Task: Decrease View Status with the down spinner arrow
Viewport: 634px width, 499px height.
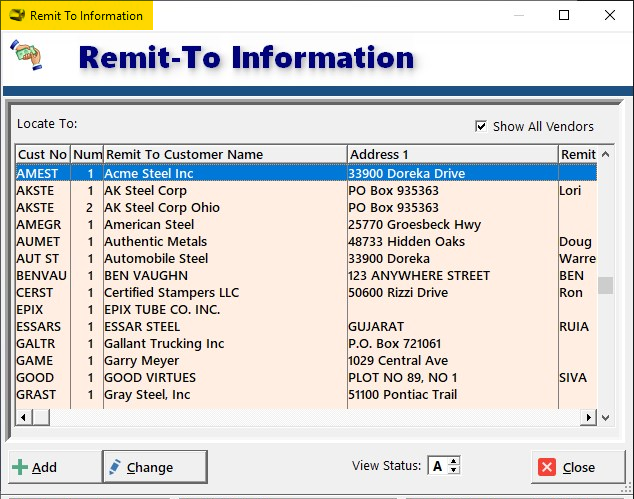Action: coord(454,470)
